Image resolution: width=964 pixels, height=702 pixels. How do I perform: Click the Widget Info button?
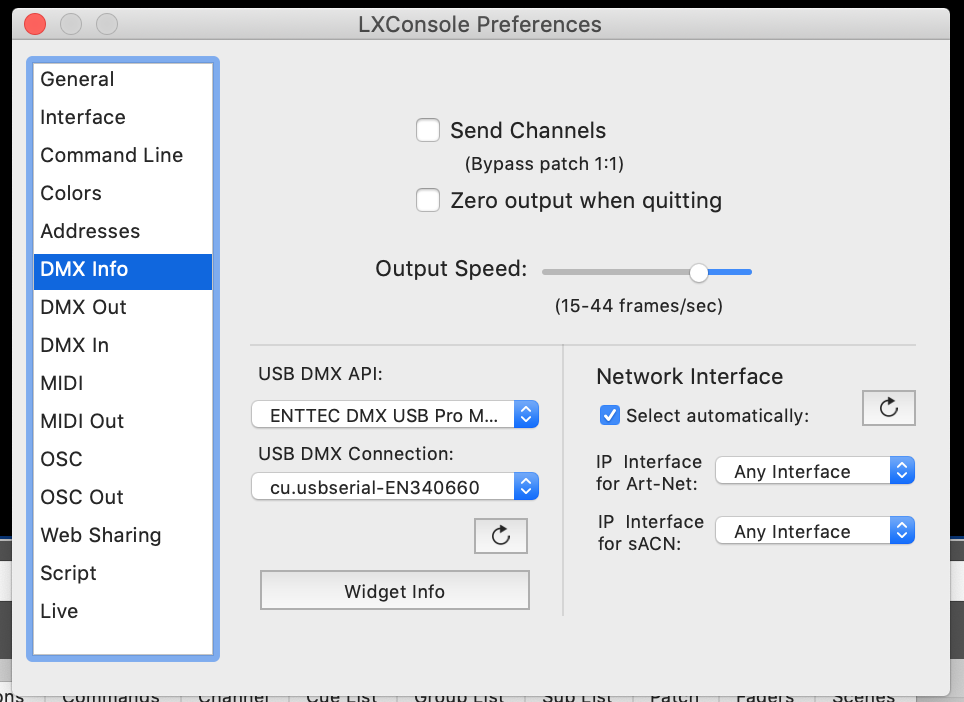(x=395, y=591)
